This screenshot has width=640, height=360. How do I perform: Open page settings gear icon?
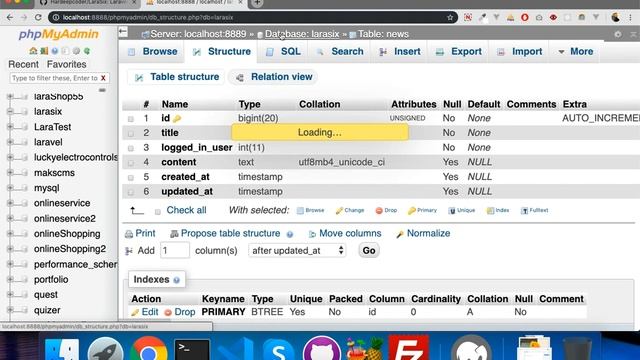(618, 34)
